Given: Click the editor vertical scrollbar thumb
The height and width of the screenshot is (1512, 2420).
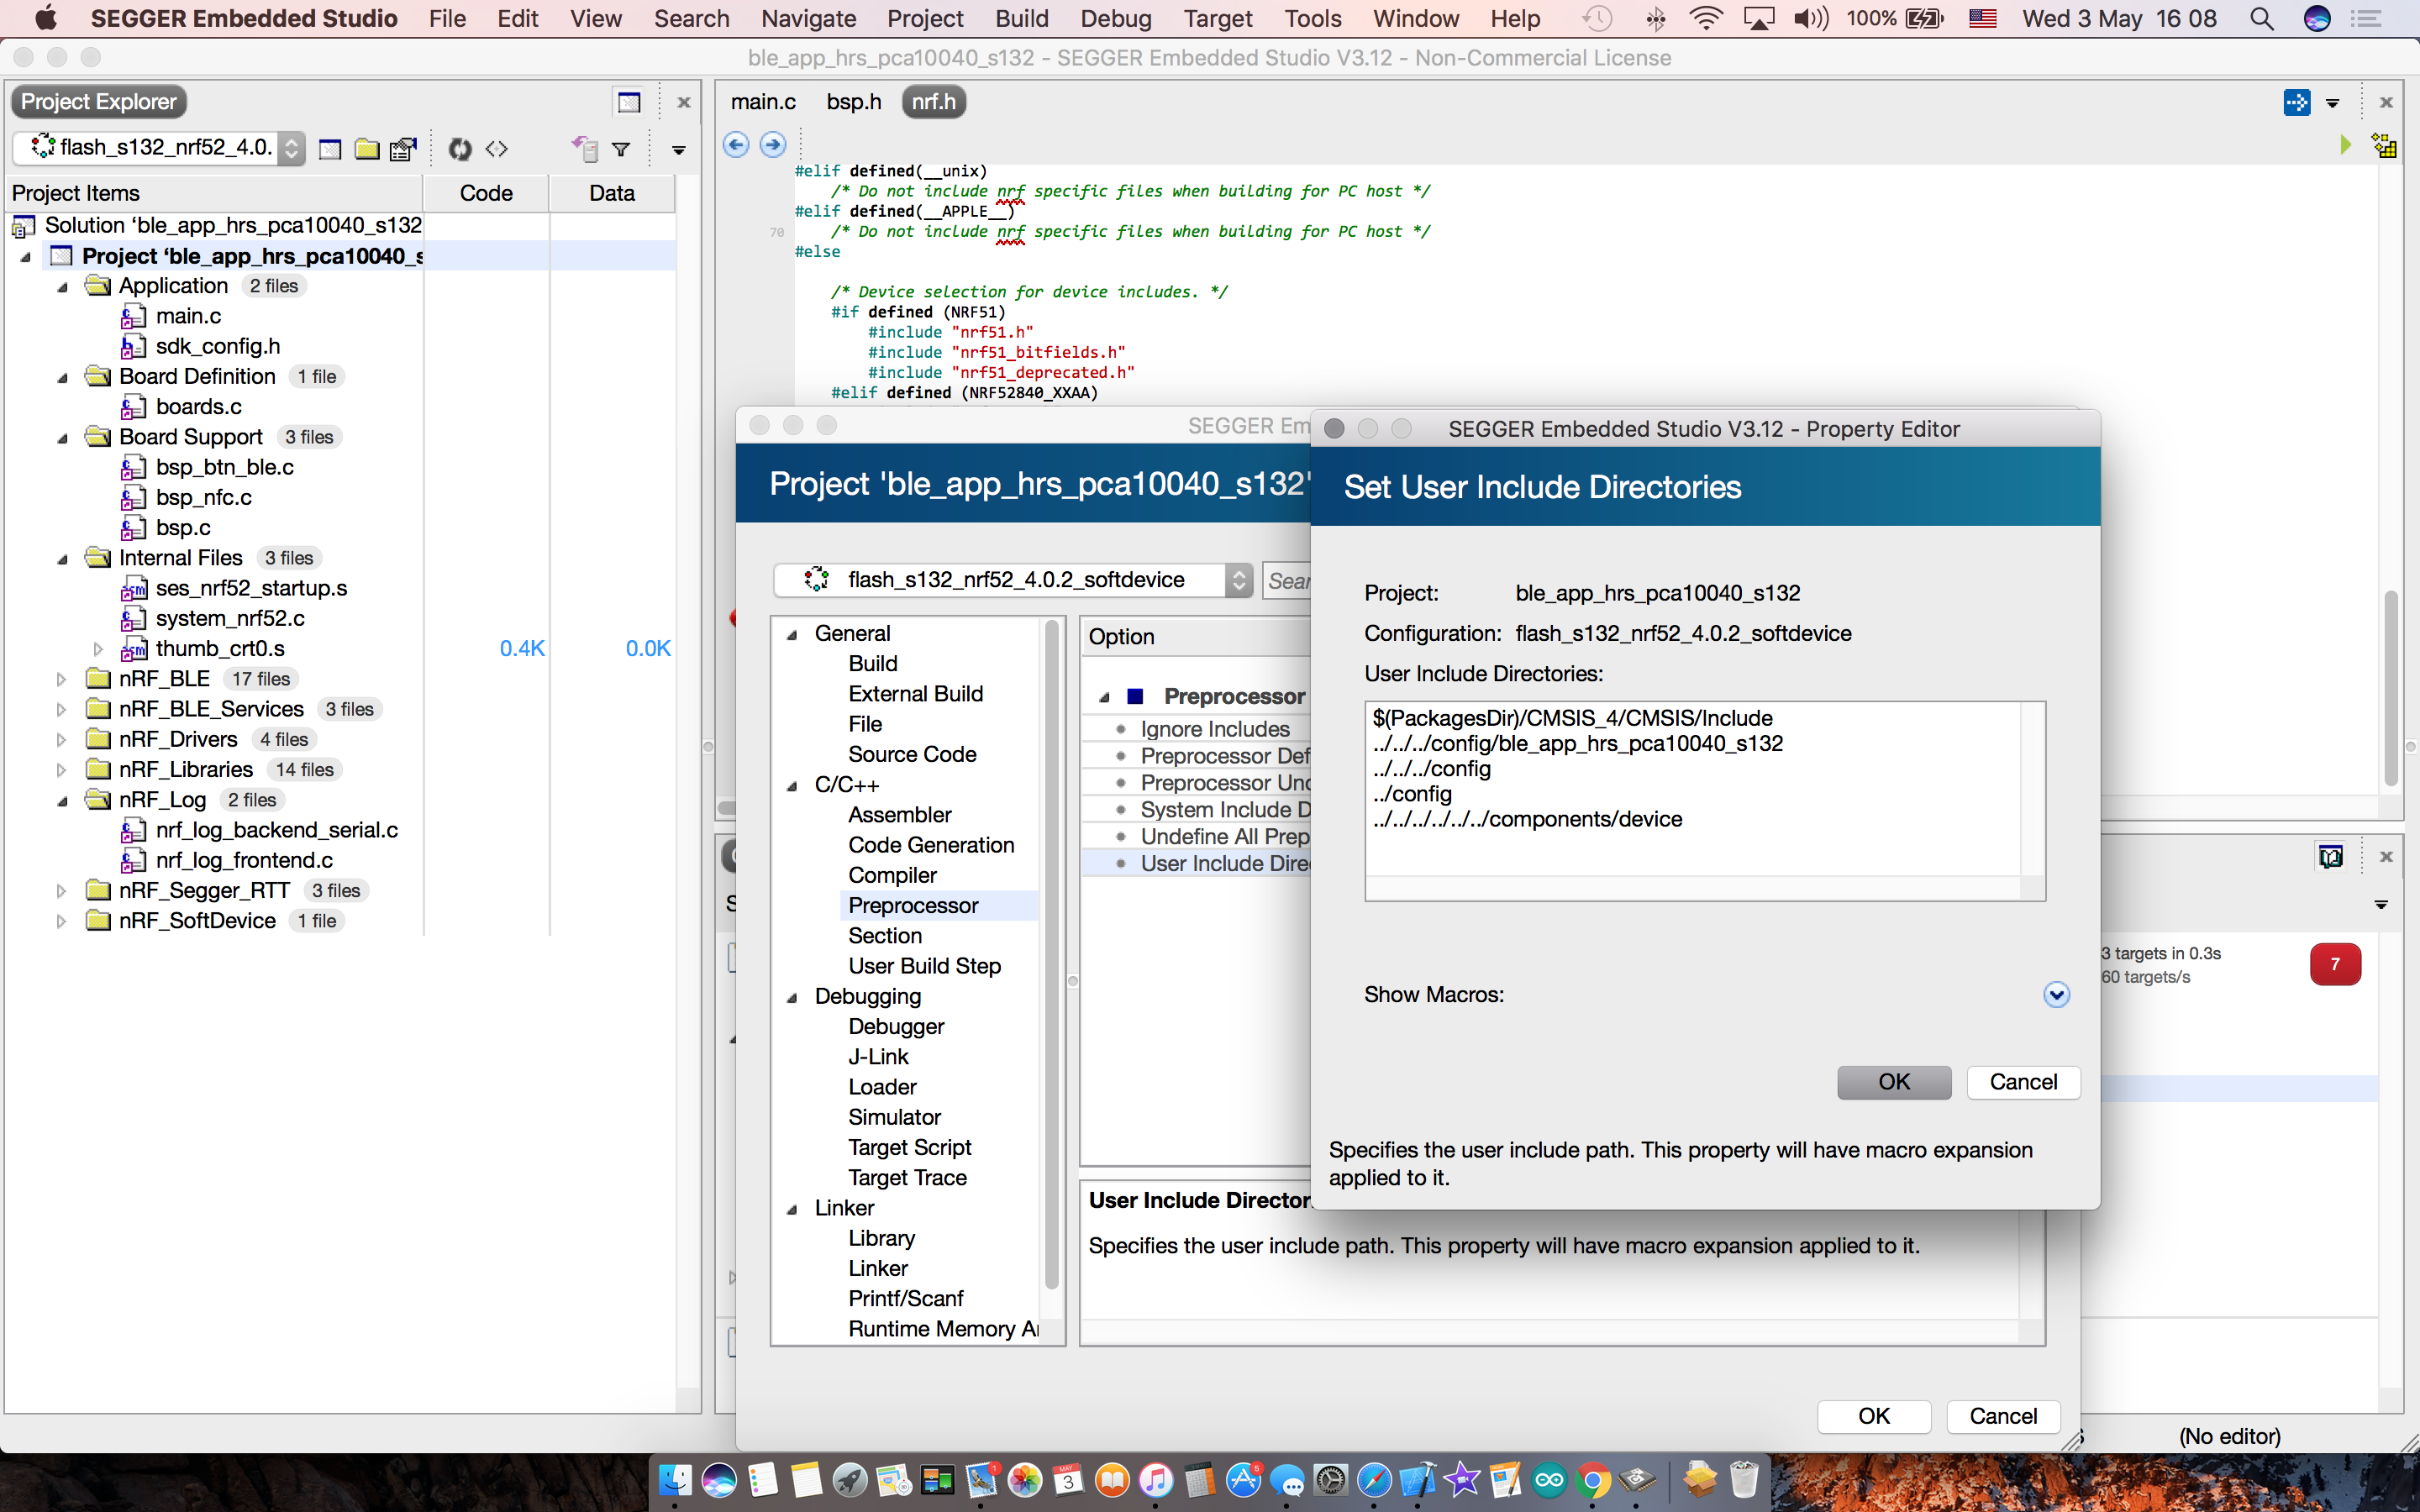Looking at the screenshot, I should click(x=2391, y=689).
